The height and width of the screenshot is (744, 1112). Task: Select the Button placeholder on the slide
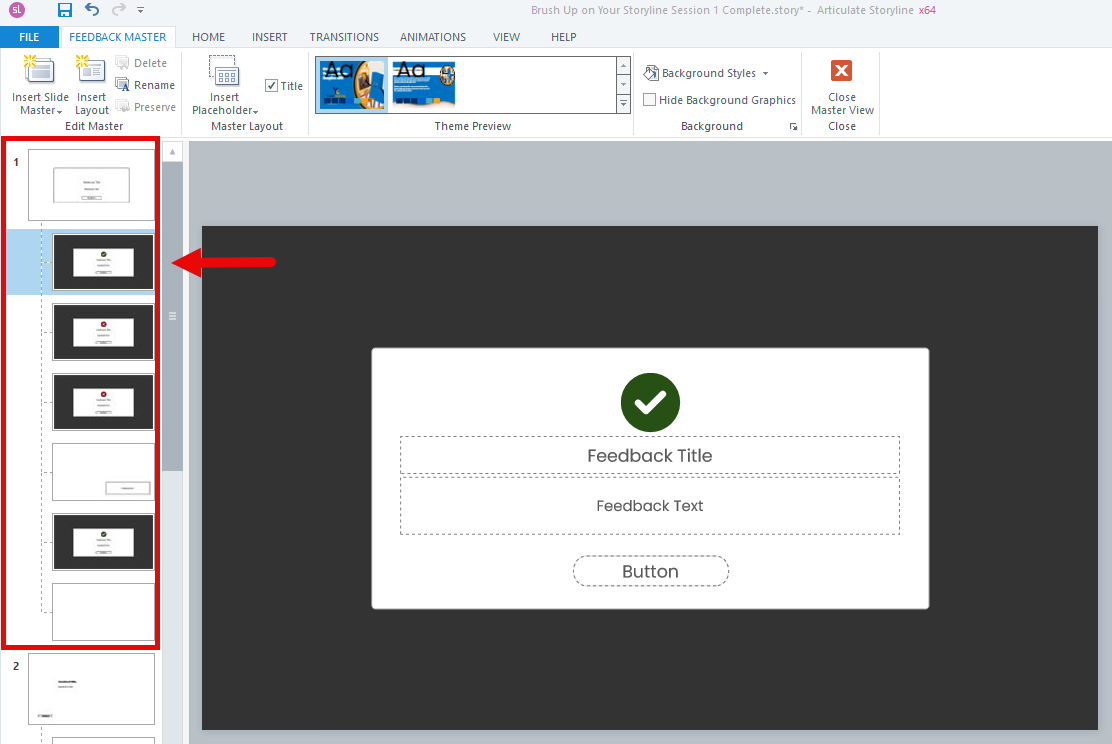pos(650,571)
